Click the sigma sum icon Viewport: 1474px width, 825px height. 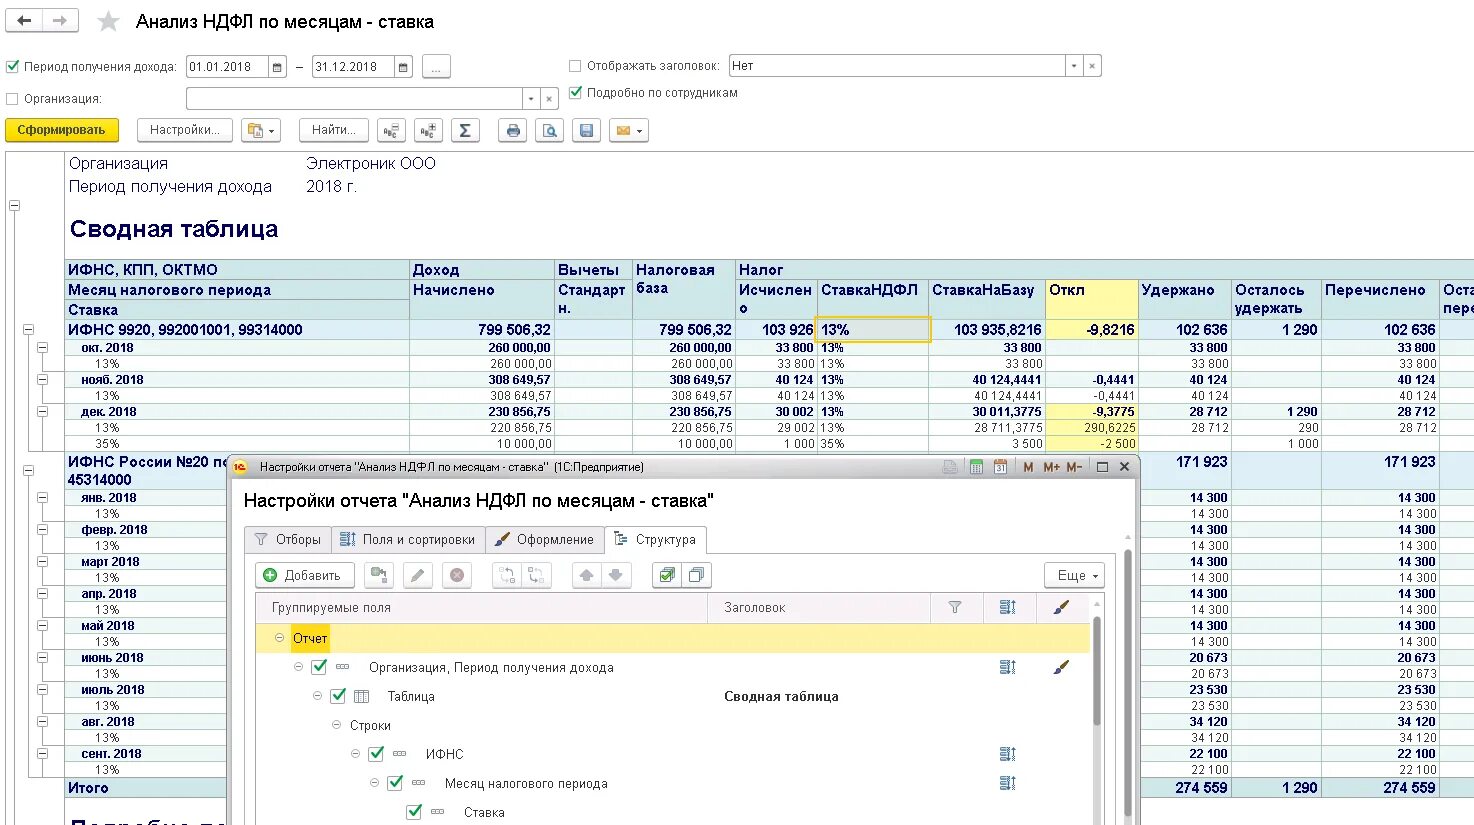[x=465, y=130]
